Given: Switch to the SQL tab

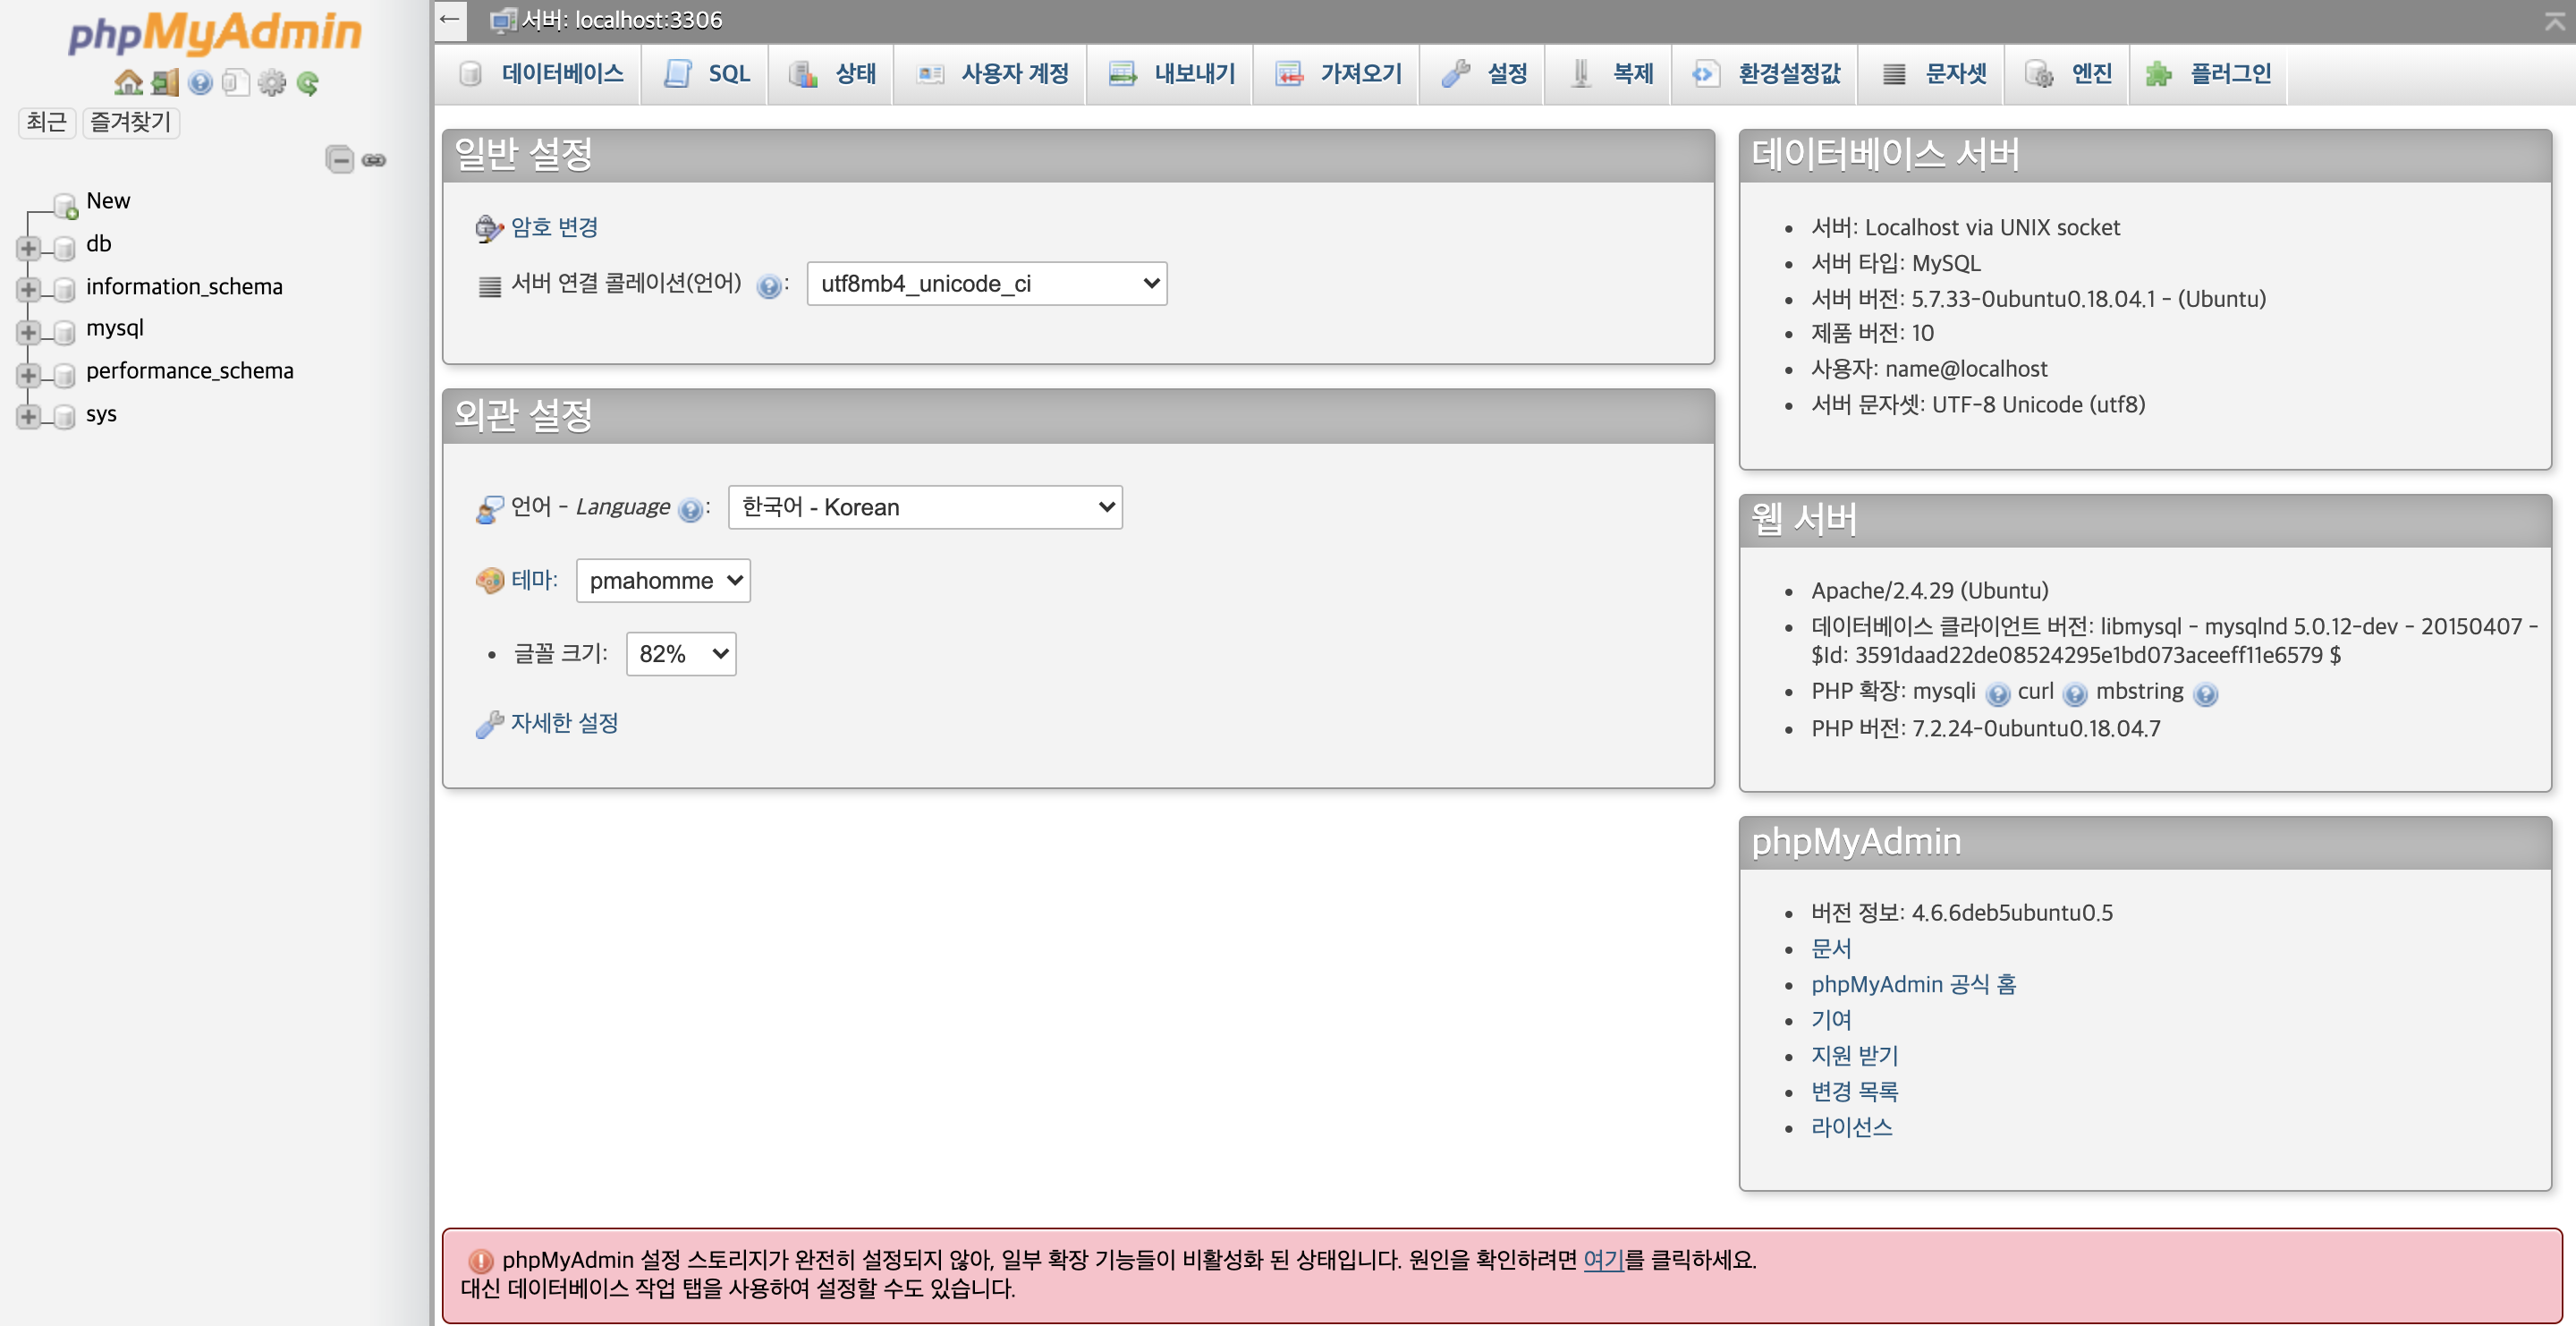Looking at the screenshot, I should (709, 74).
